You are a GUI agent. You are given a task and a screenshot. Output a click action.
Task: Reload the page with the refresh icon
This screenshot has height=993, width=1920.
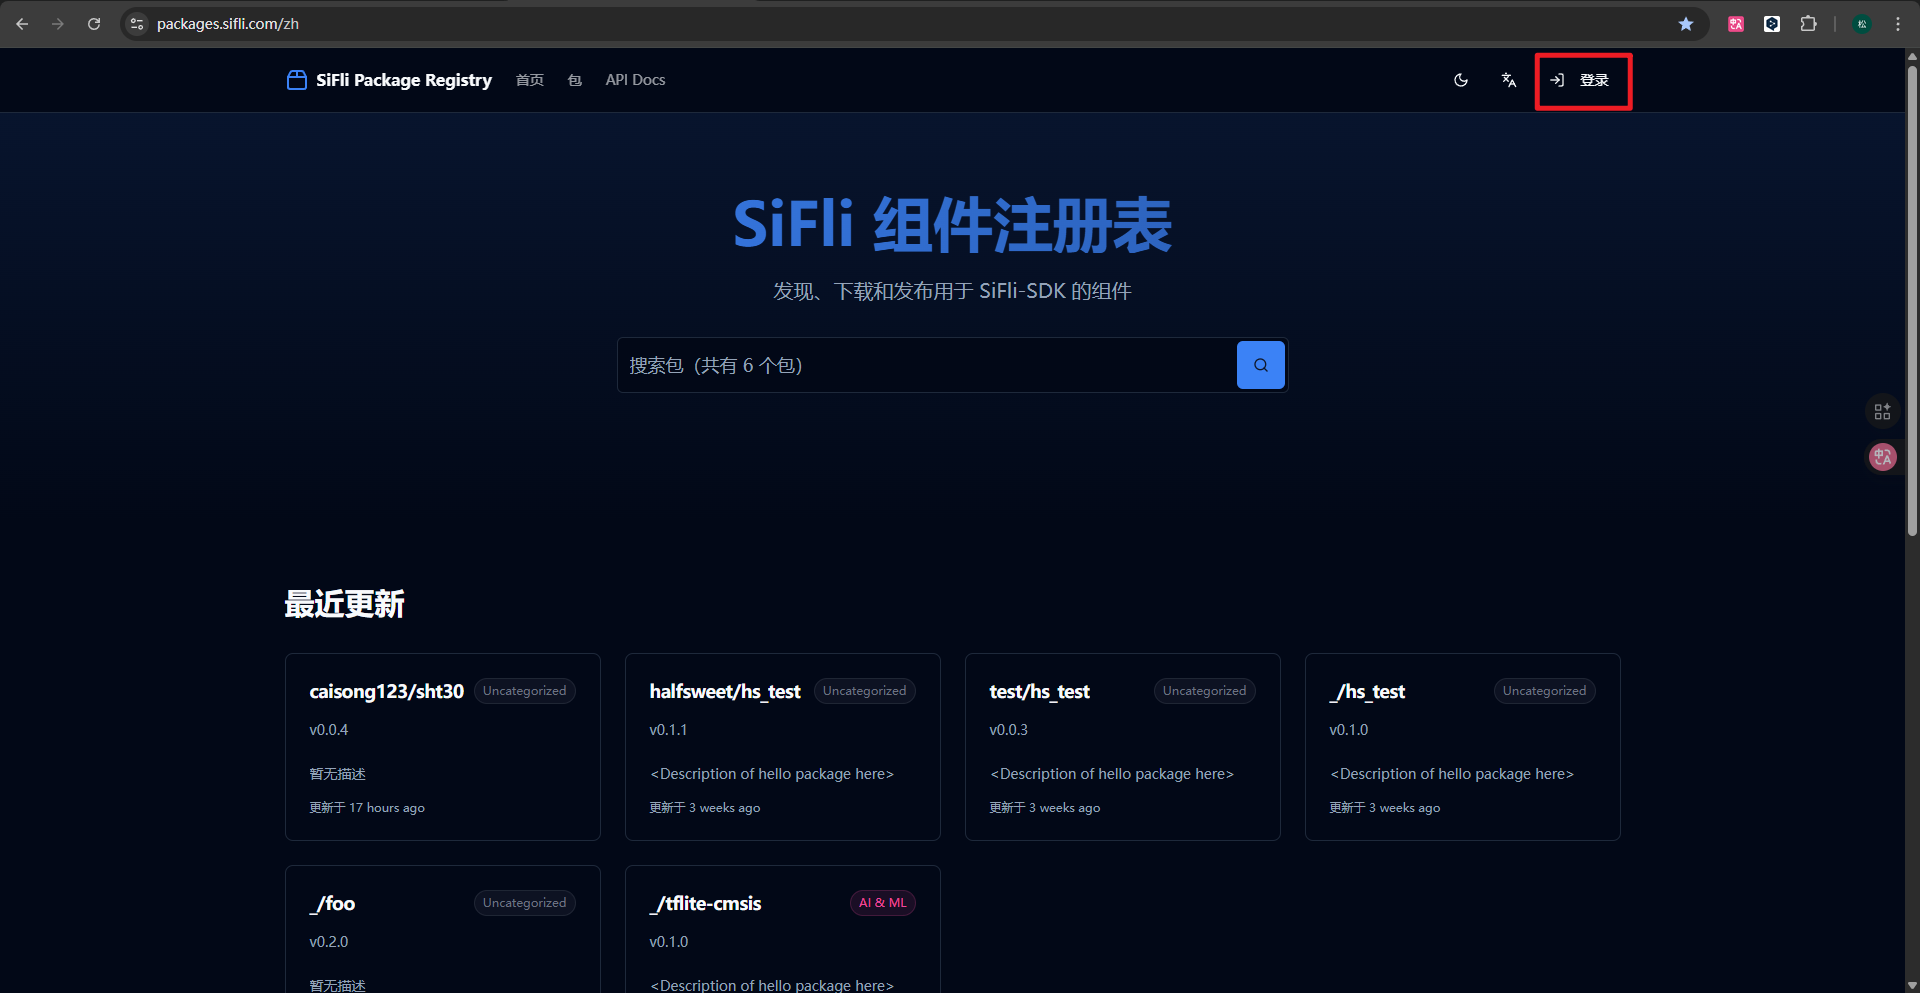click(x=94, y=23)
